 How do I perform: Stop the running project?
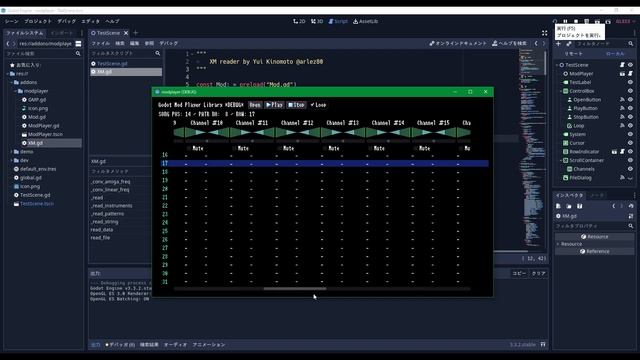coord(576,21)
